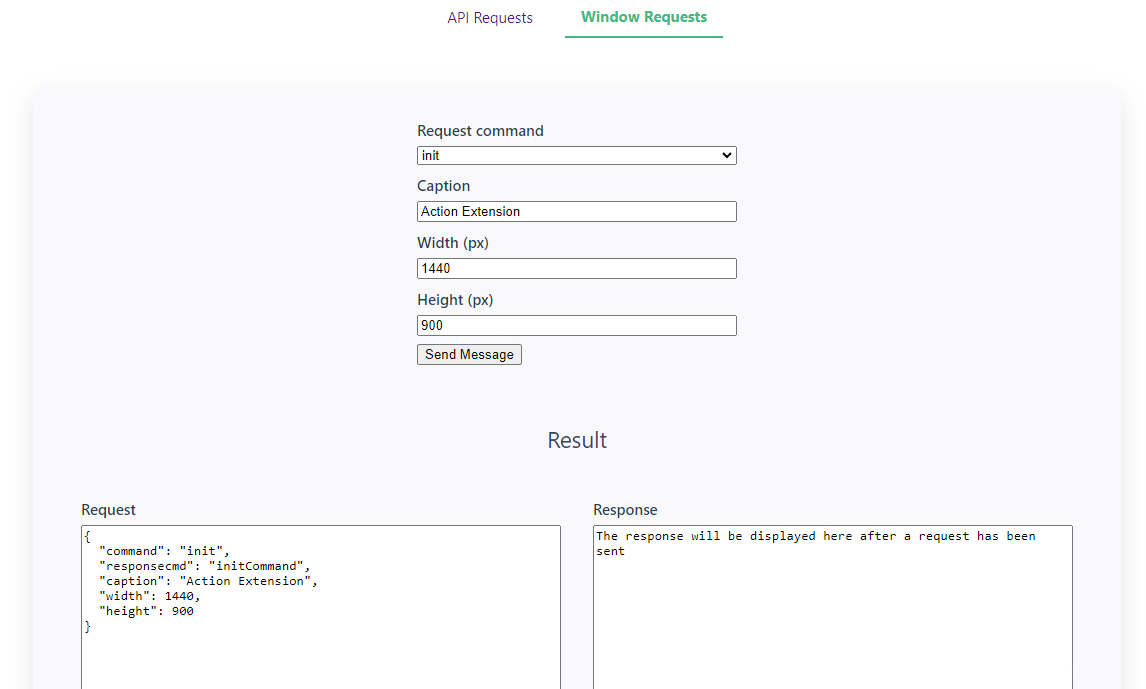The height and width of the screenshot is (689, 1146).
Task: Open the Request command dropdown
Action: click(x=576, y=156)
